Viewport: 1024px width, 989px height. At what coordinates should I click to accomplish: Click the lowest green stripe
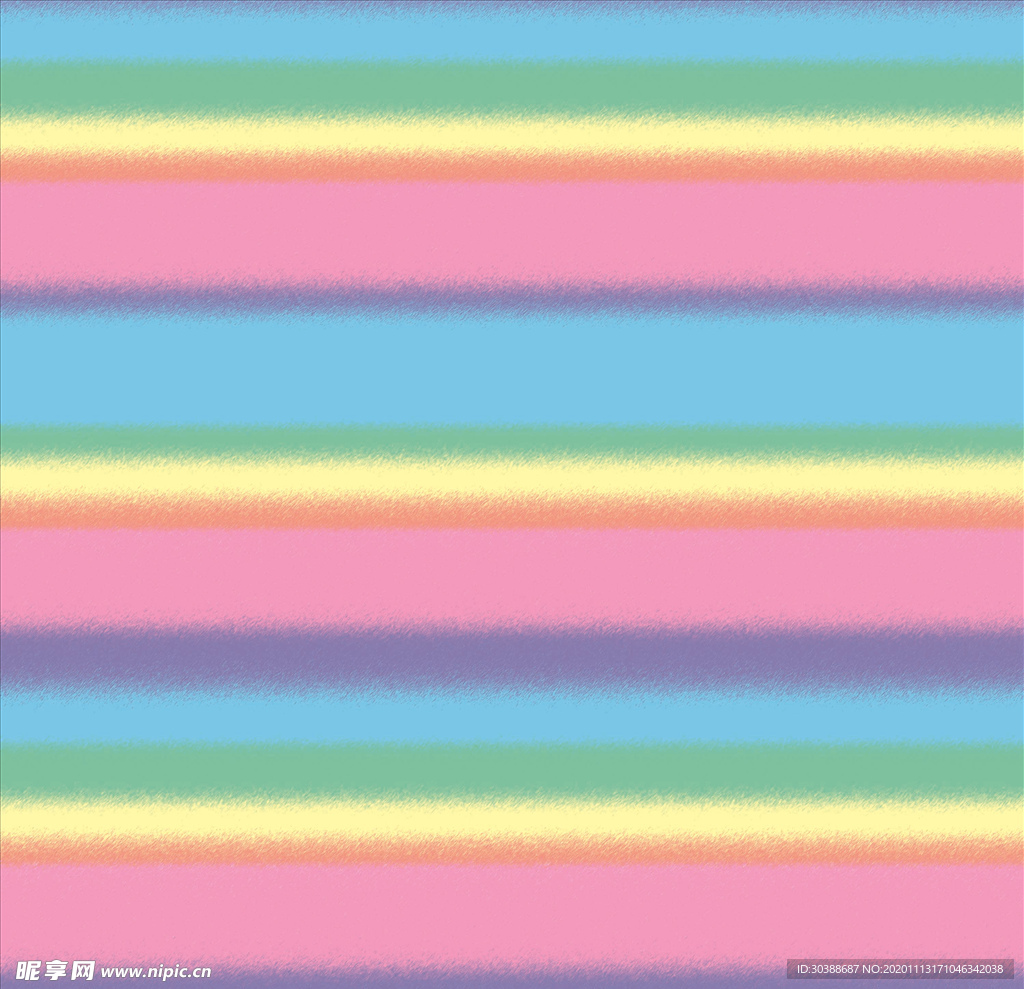512,769
